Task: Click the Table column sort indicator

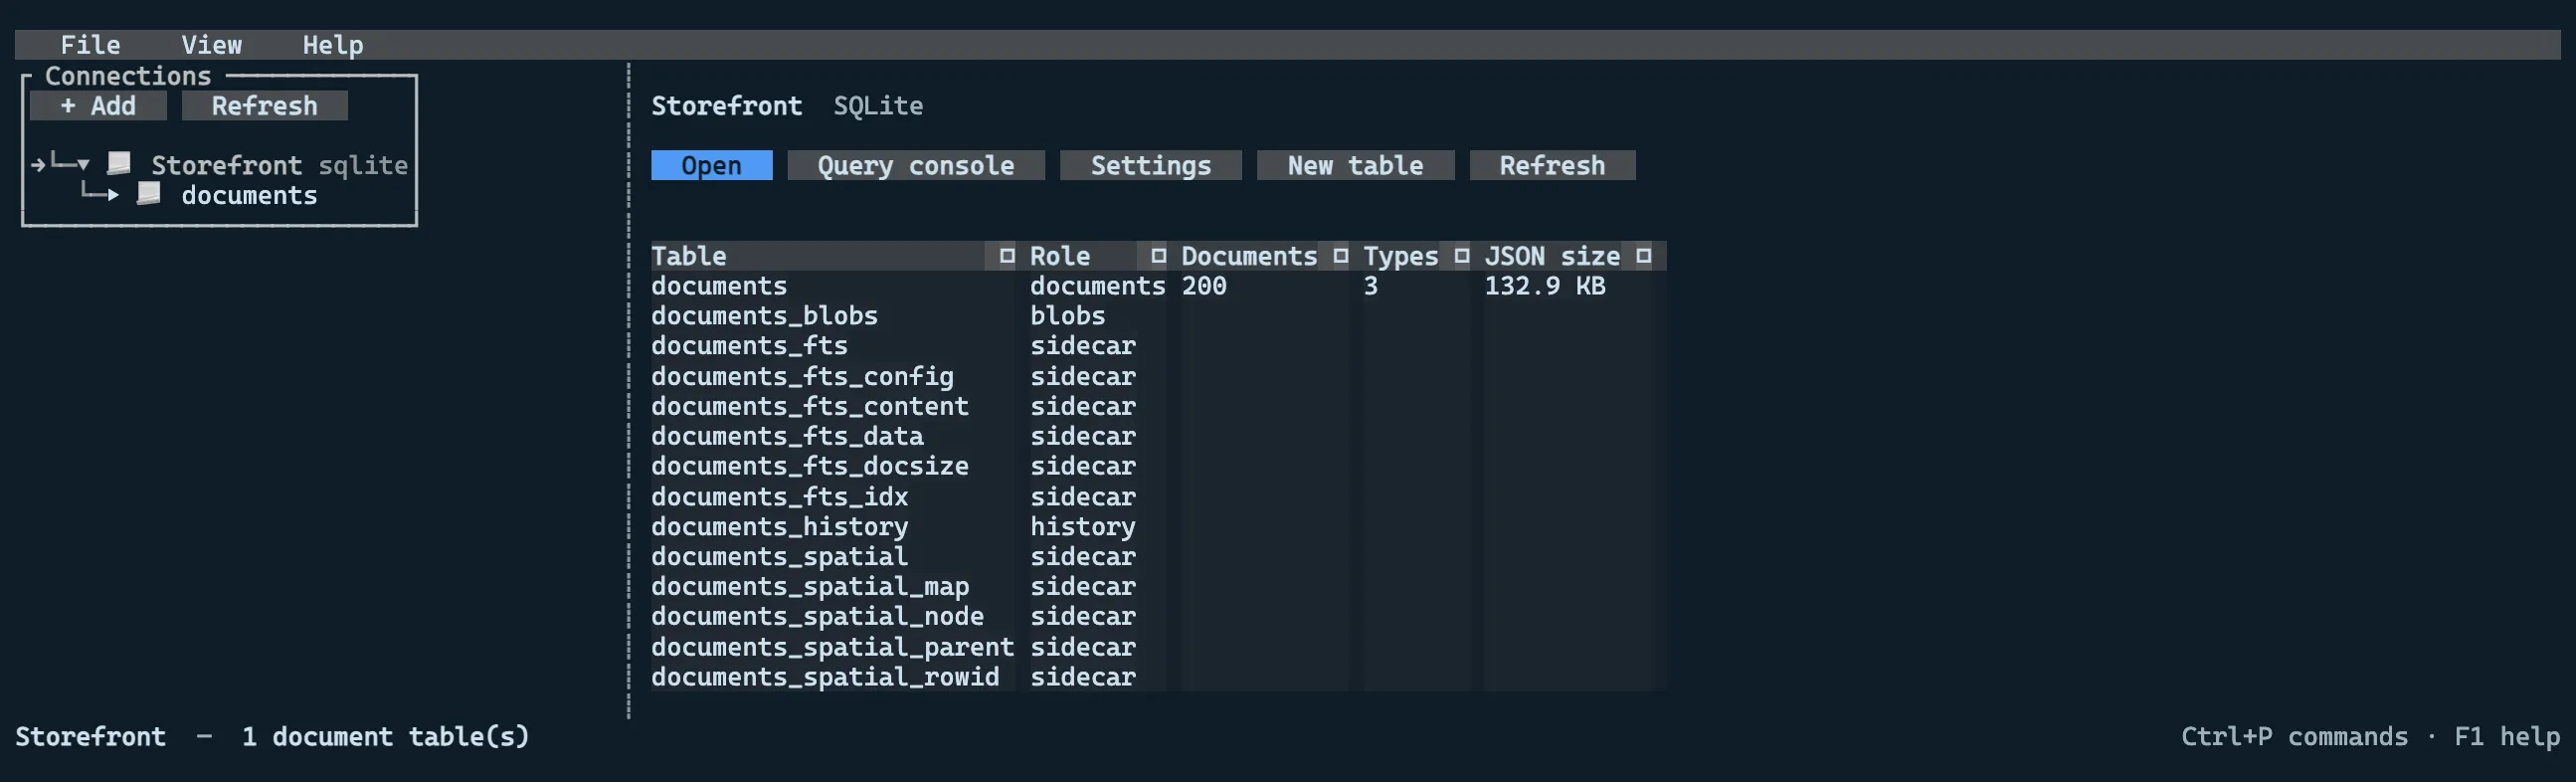Action: click(1007, 256)
